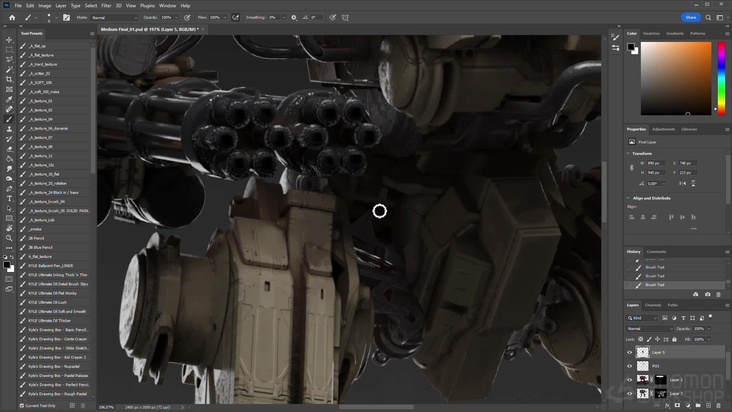Delete layer using Layers panel trash icon
Viewport: 732px width, 412px height.
(x=718, y=406)
